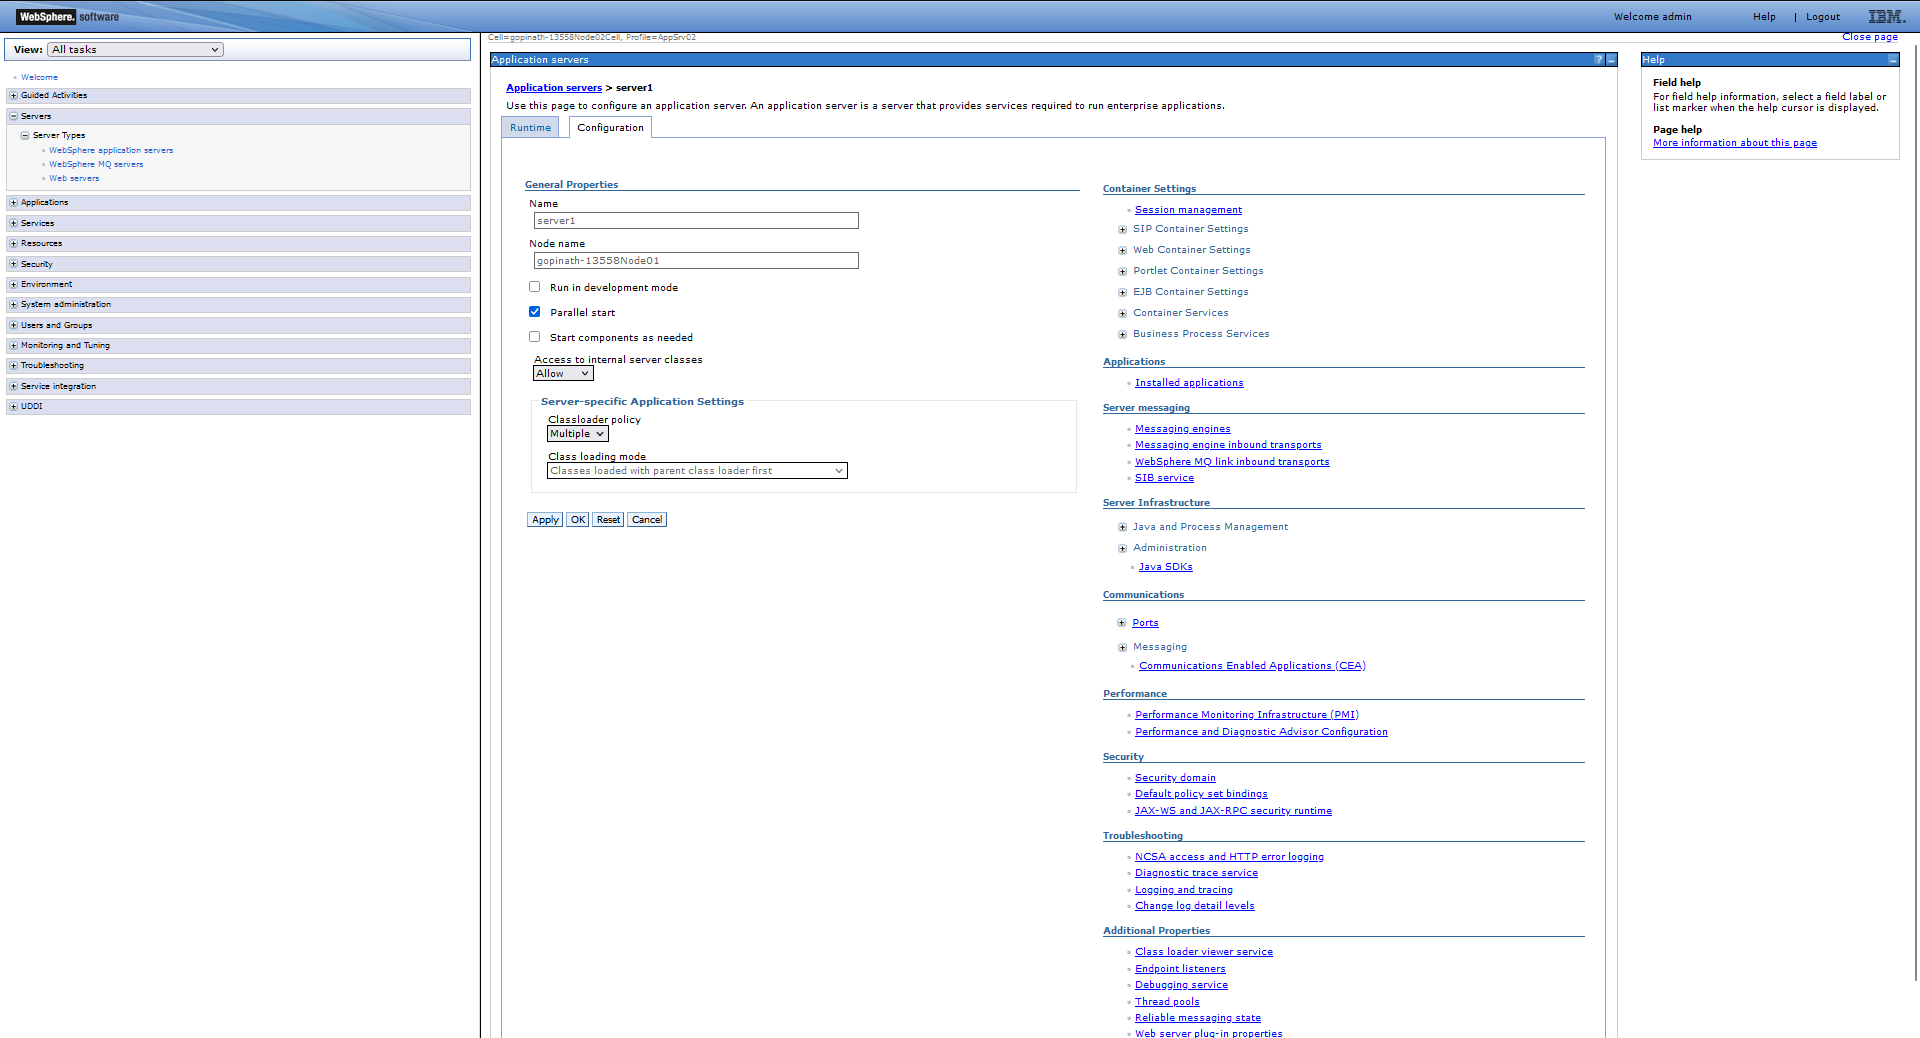Open Thread pools link
The image size is (1920, 1038).
click(1167, 1002)
